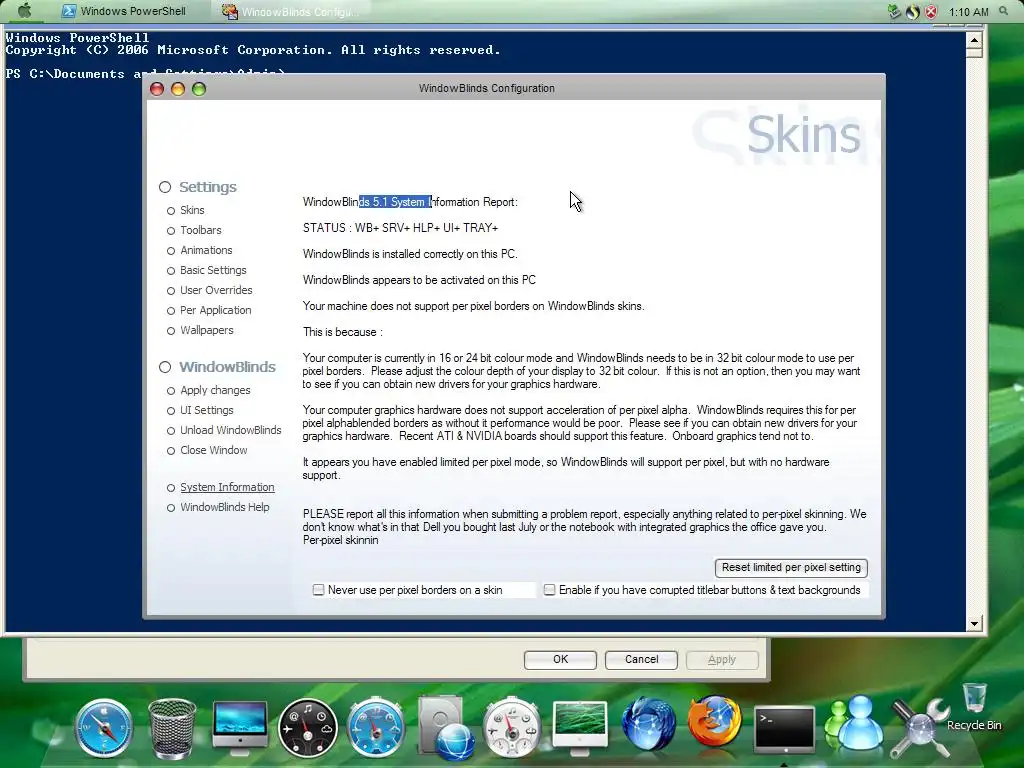
Task: Open Per Application settings
Action: [x=216, y=310]
